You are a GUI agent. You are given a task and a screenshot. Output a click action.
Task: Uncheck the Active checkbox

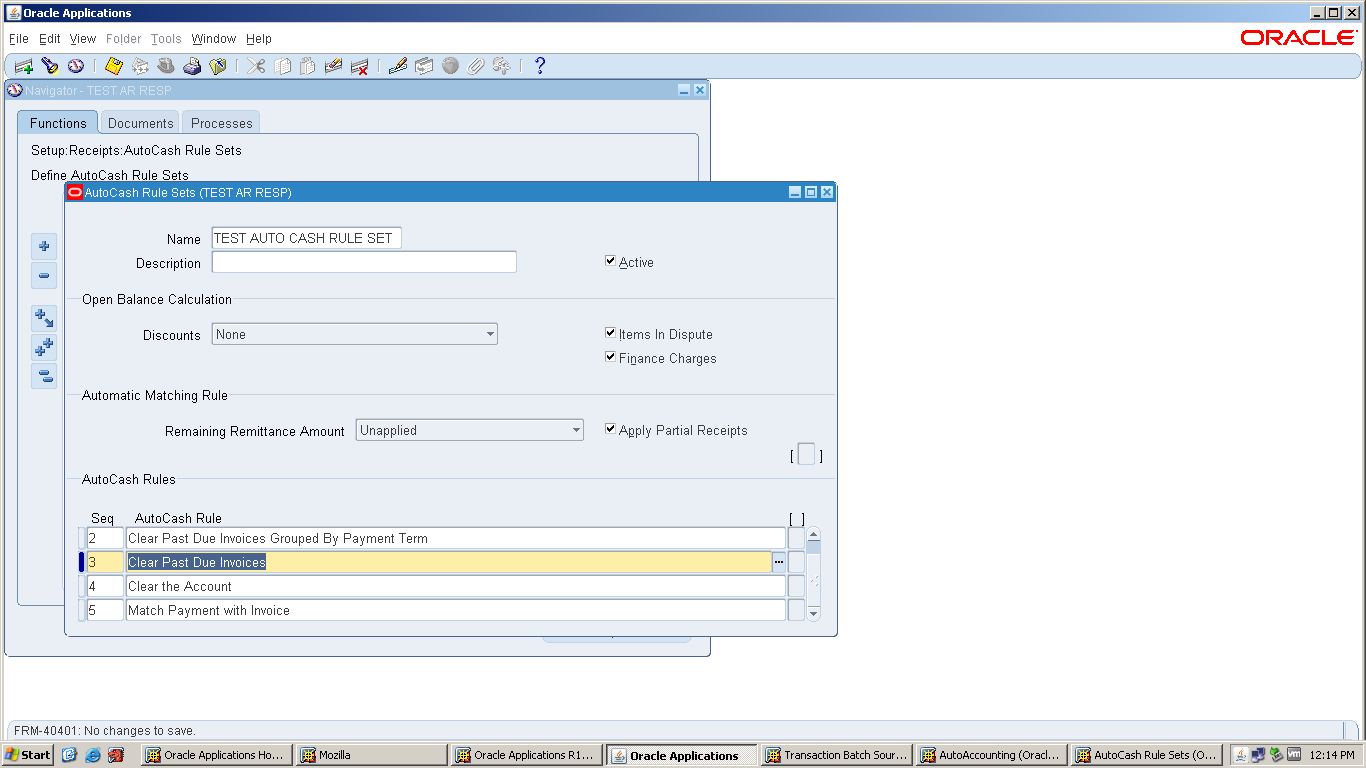pyautogui.click(x=610, y=261)
